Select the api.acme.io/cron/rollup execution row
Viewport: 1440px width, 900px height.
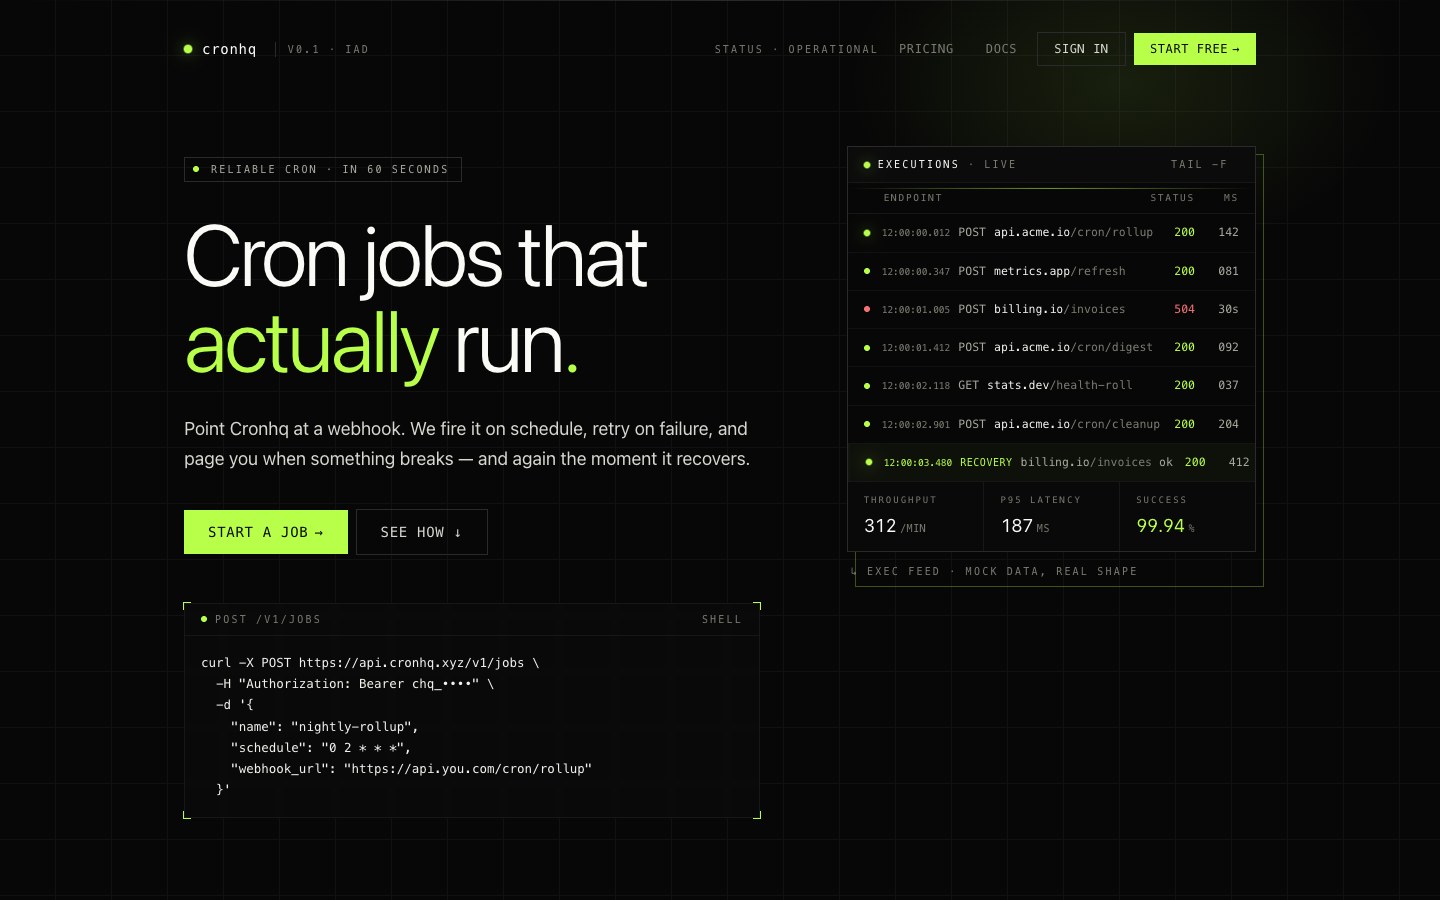coord(1051,233)
